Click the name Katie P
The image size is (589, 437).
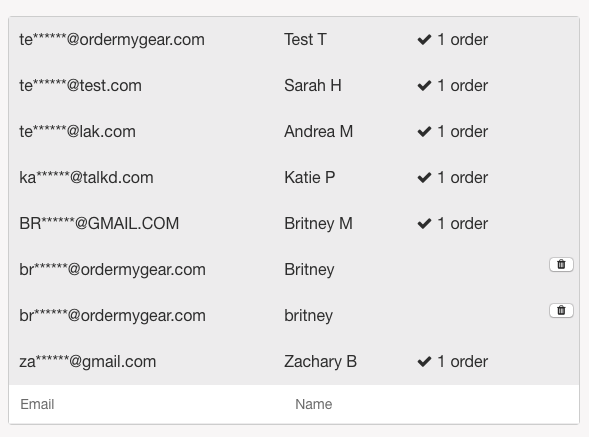(x=310, y=177)
